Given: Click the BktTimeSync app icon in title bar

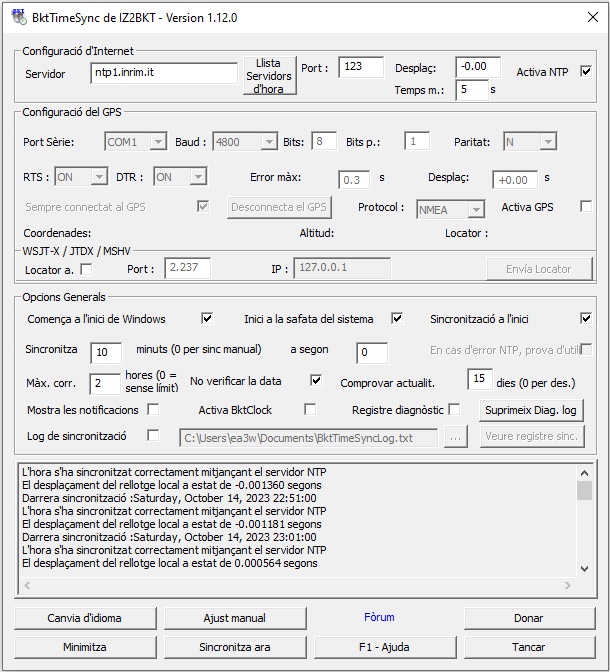Looking at the screenshot, I should (x=19, y=17).
